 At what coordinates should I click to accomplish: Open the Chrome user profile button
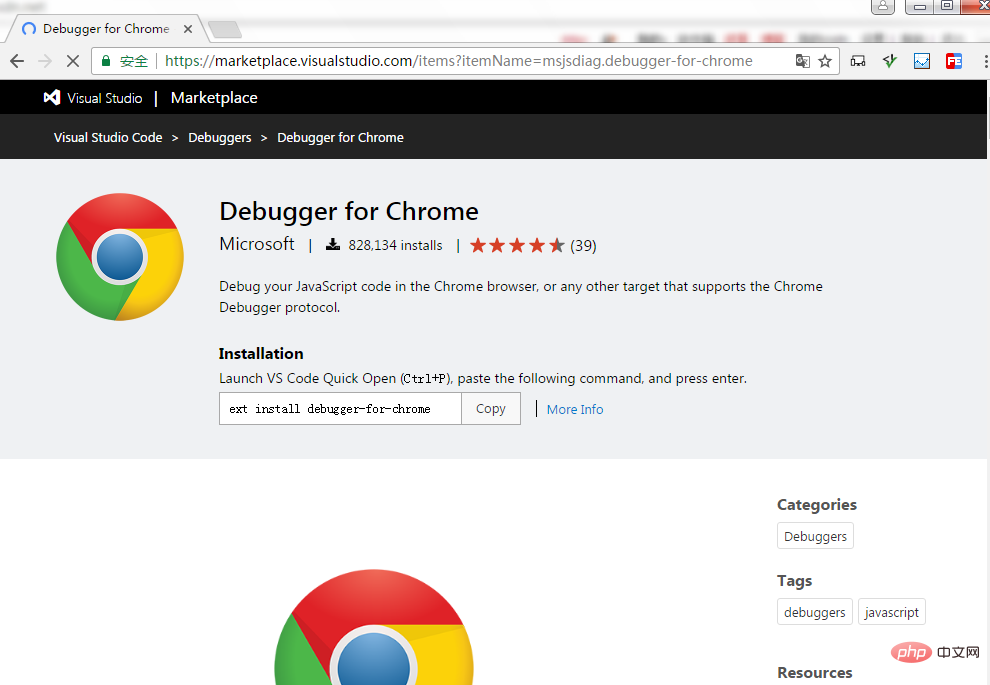pos(882,7)
